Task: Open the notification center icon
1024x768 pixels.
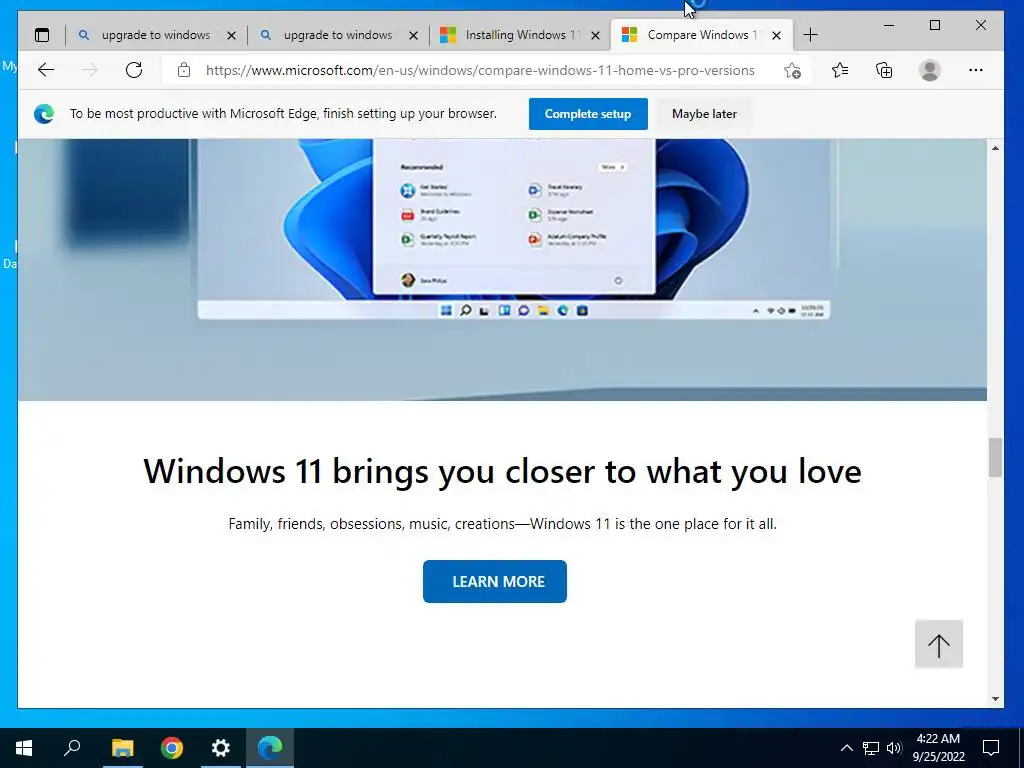Action: (991, 748)
